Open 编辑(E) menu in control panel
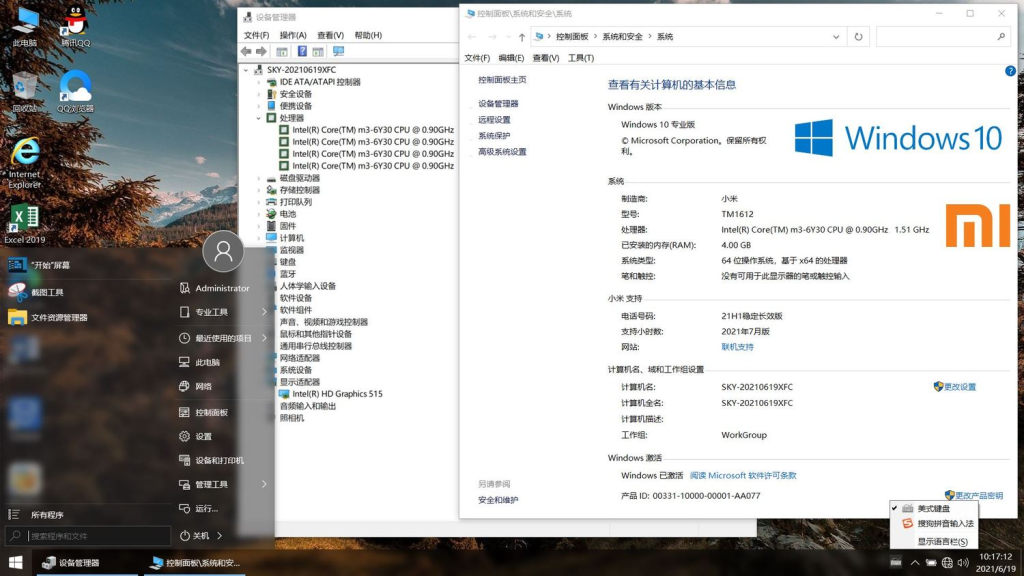Screen dimensions: 1024x576 (511, 58)
